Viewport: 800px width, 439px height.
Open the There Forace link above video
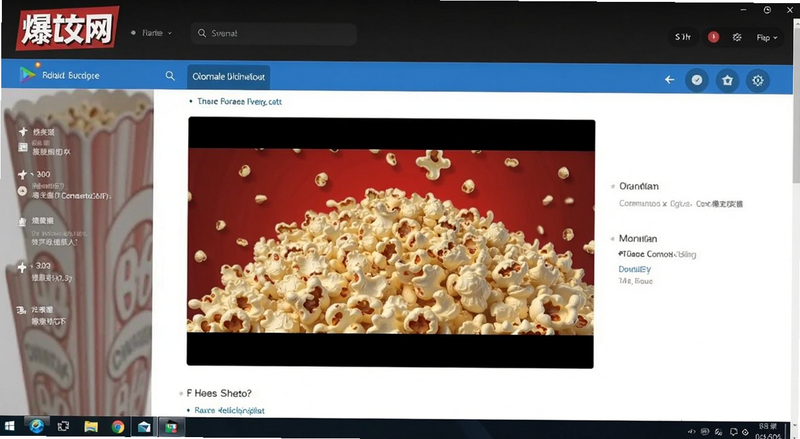click(x=239, y=102)
